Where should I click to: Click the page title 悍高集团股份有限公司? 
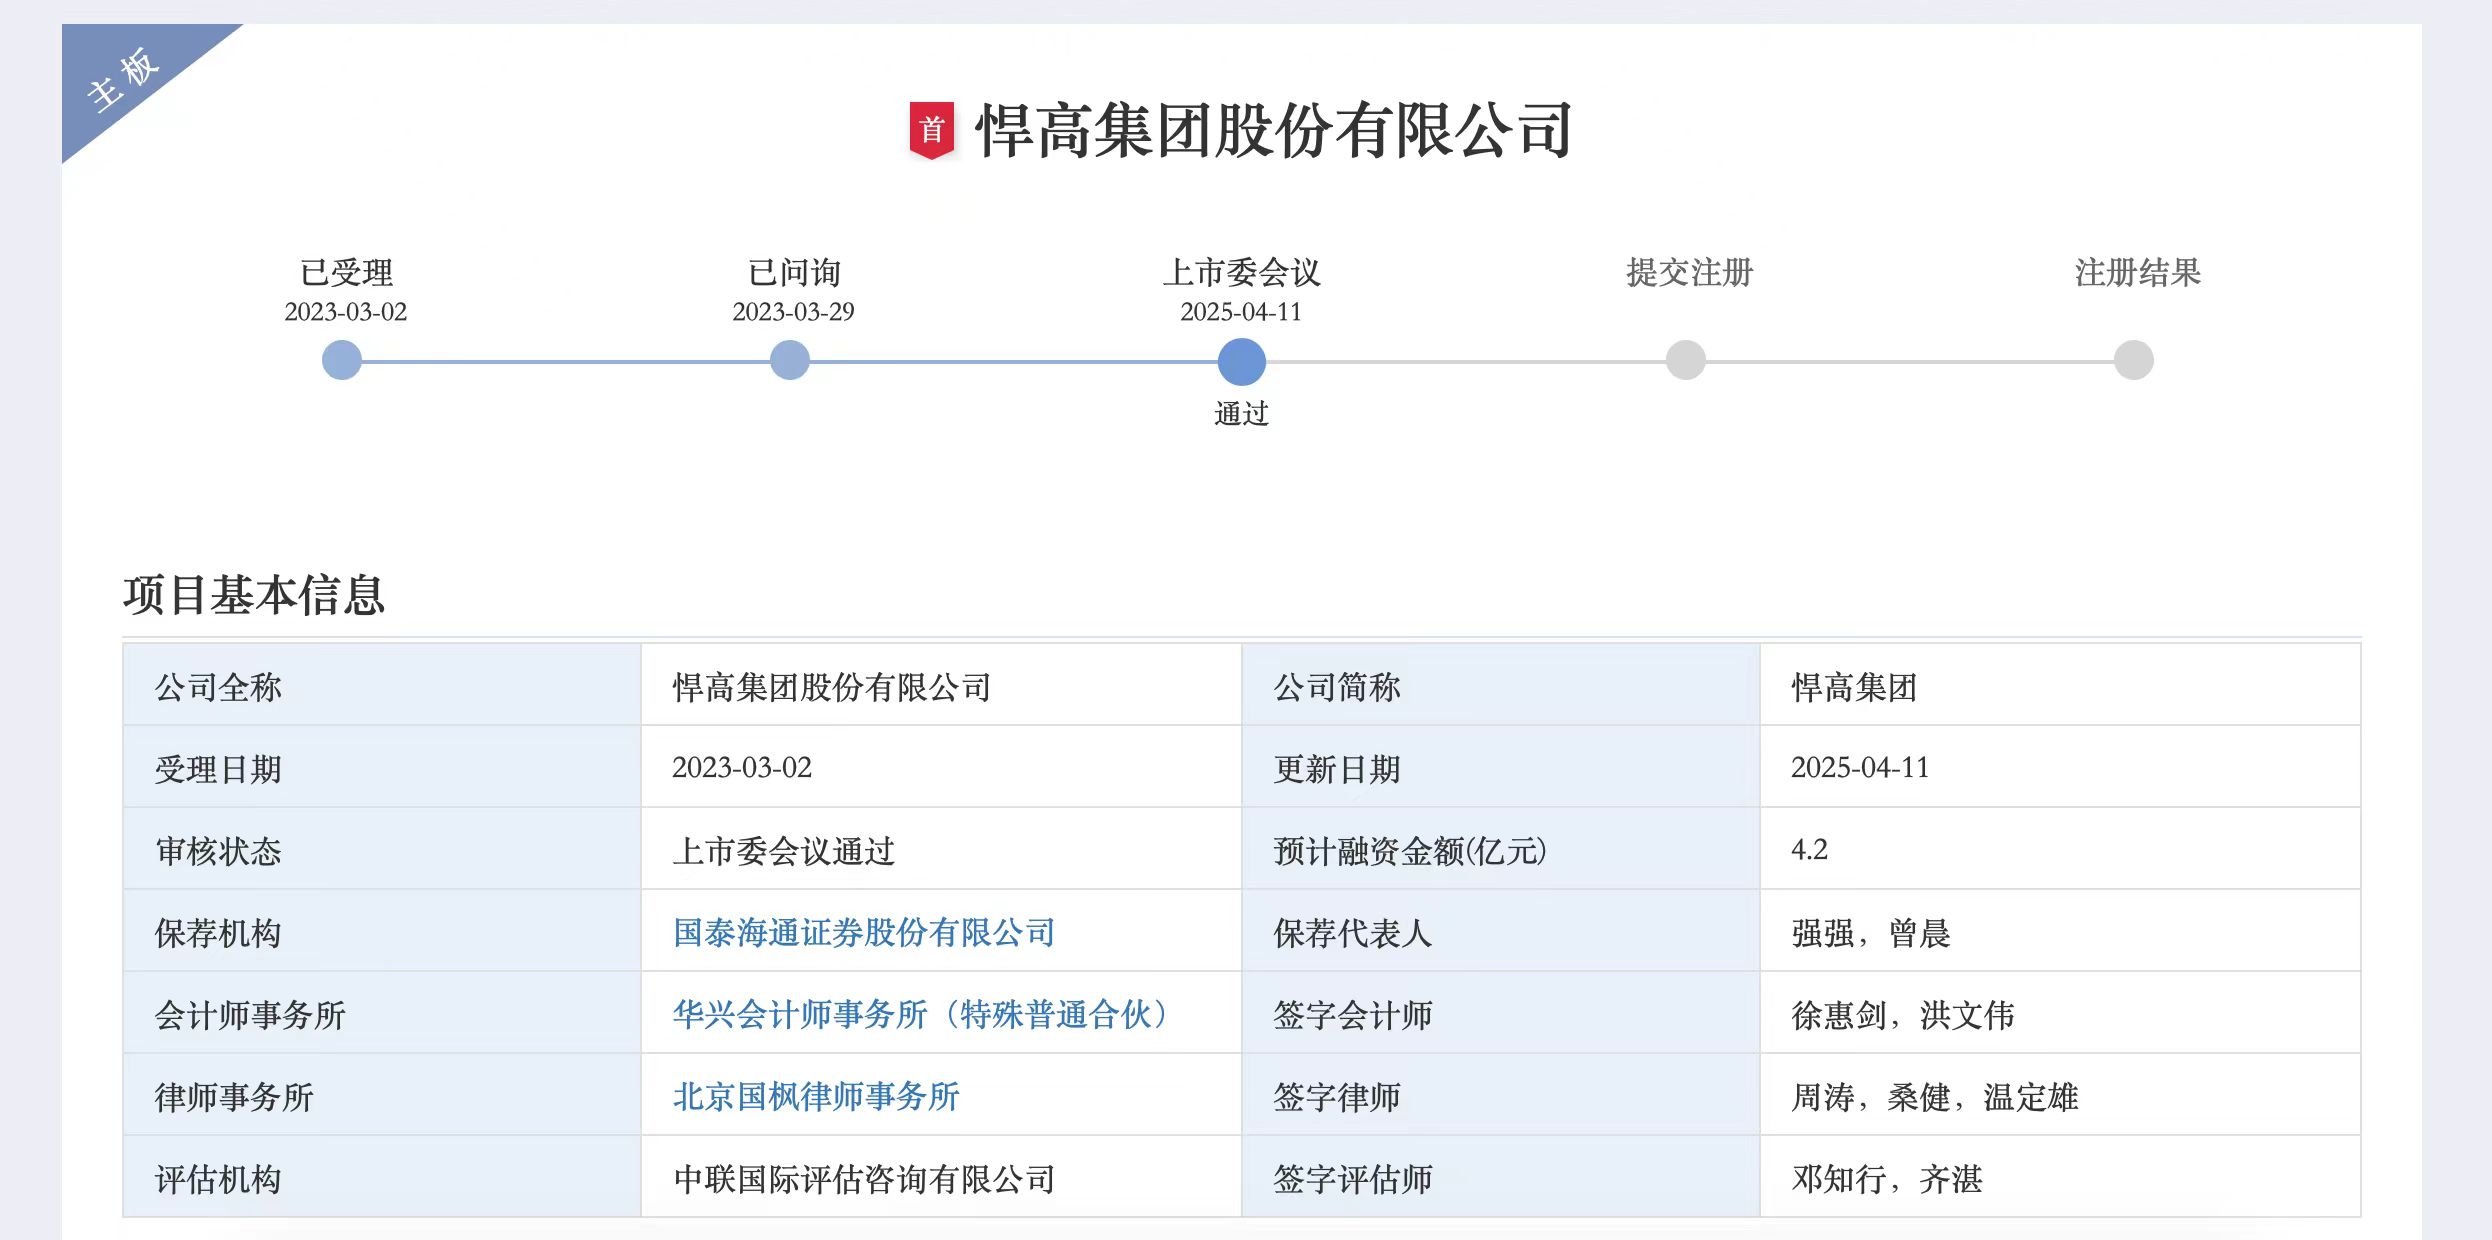[1274, 131]
